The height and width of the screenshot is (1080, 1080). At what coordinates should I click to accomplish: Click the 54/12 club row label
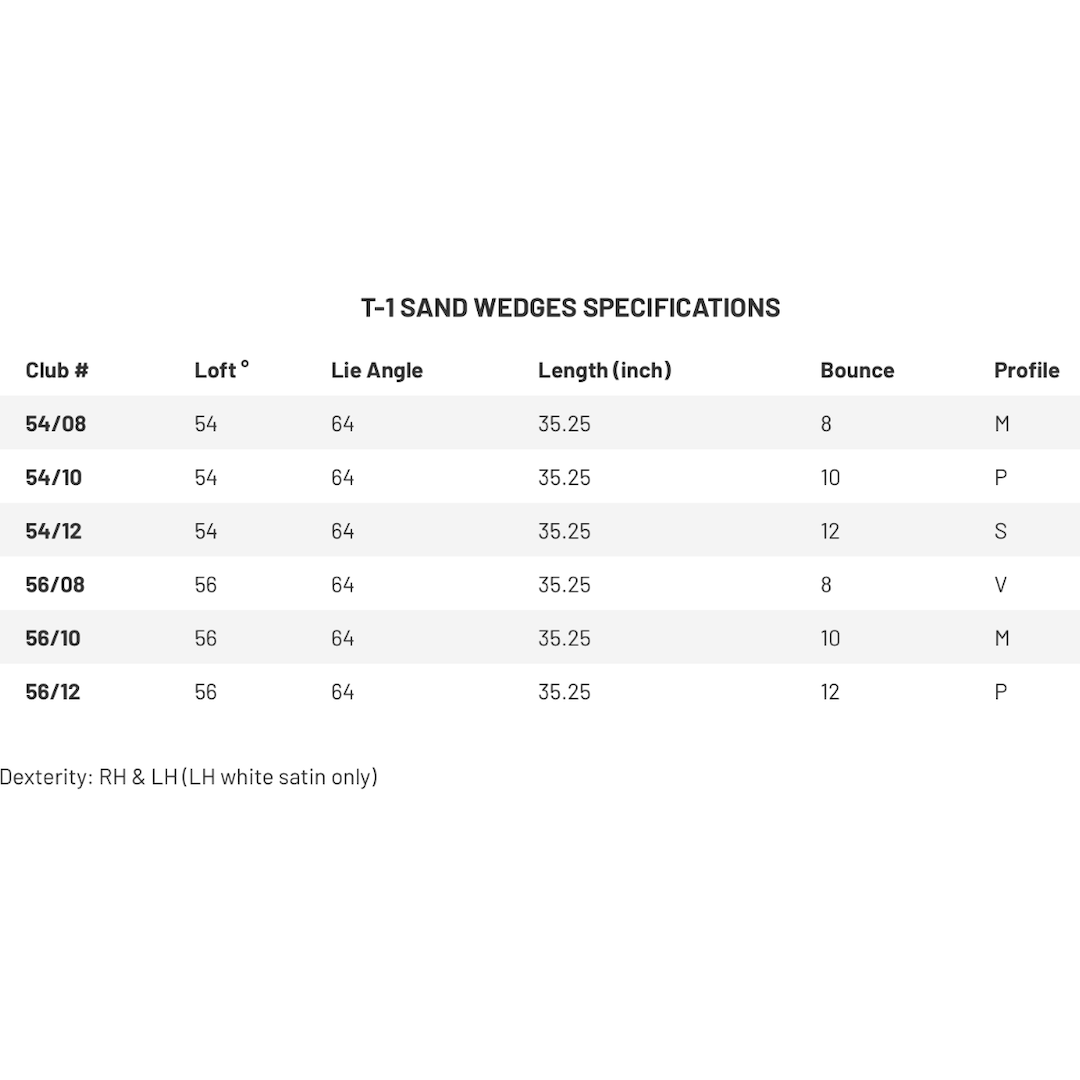click(x=54, y=531)
